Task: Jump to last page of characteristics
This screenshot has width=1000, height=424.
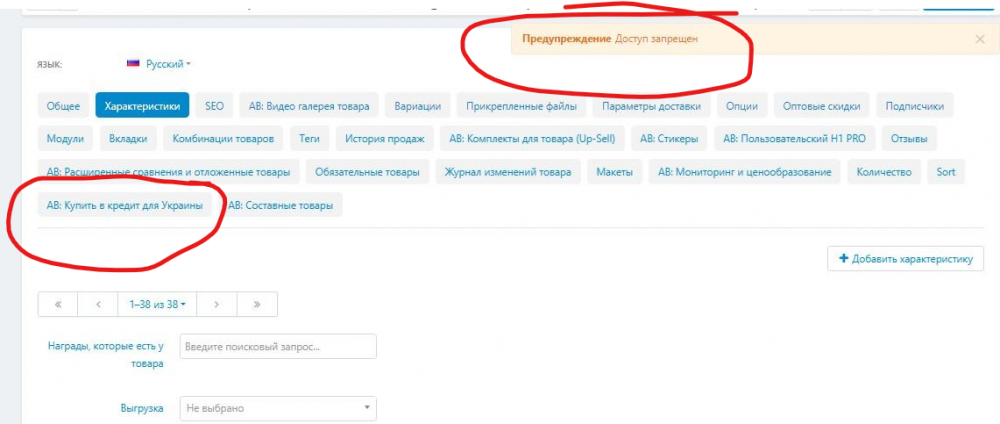Action: coord(257,304)
